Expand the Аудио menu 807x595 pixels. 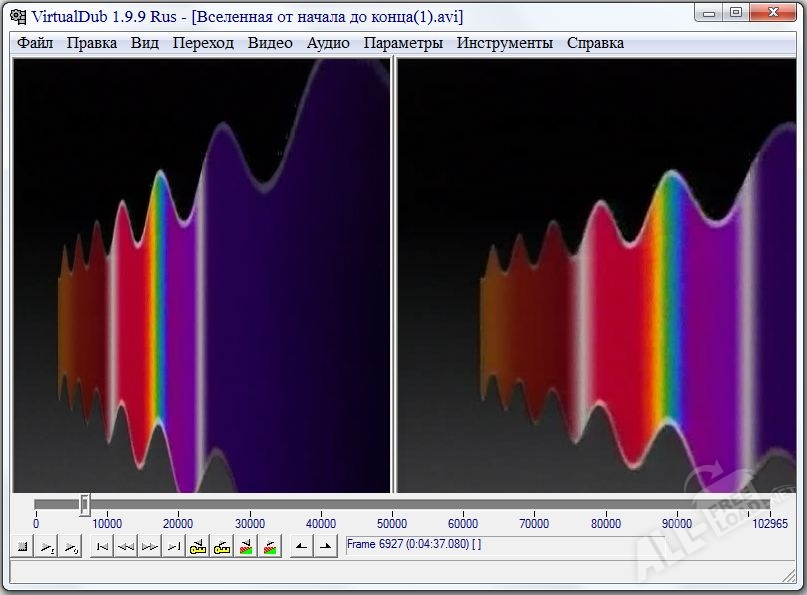[x=328, y=43]
